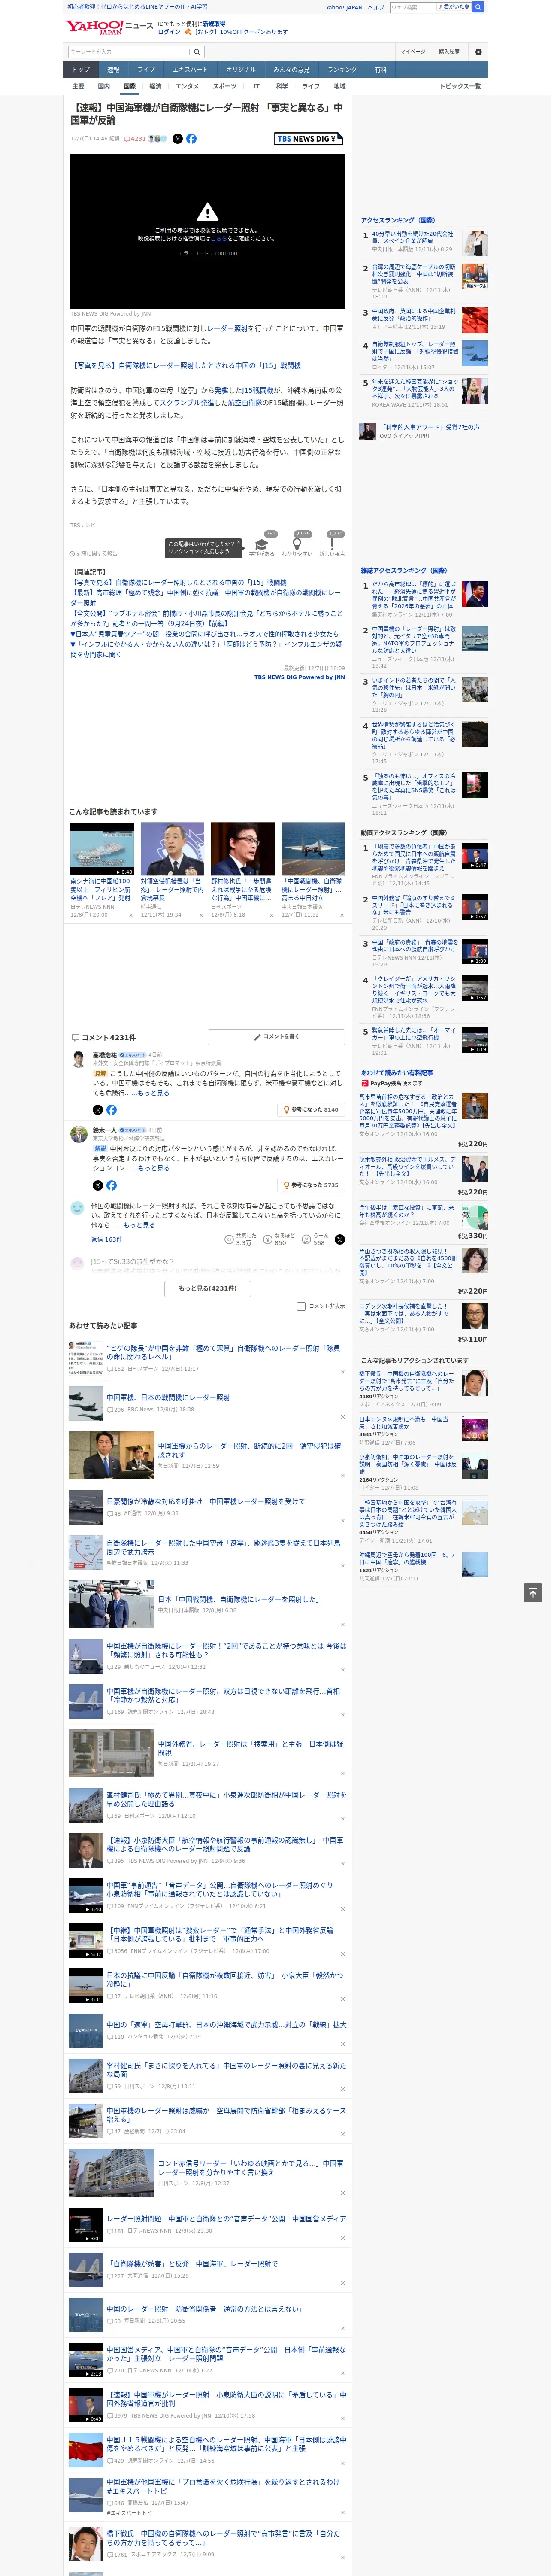Dismiss the 南シナ海 recommended card via x
This screenshot has height=2576, width=551.
point(131,915)
